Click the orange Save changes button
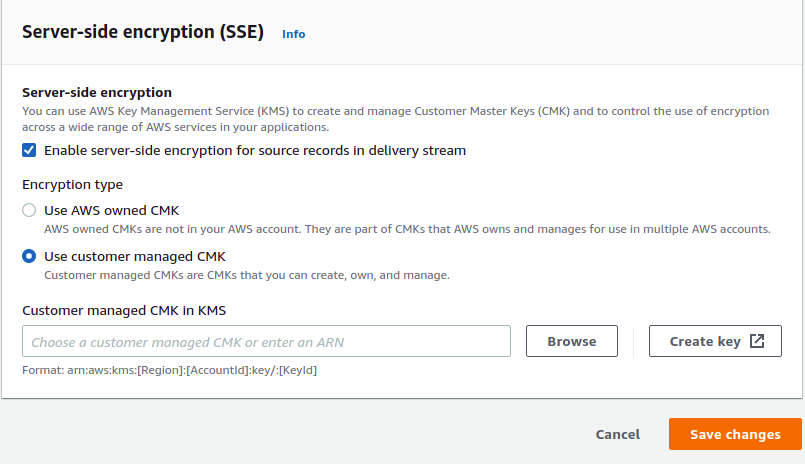 tap(735, 434)
